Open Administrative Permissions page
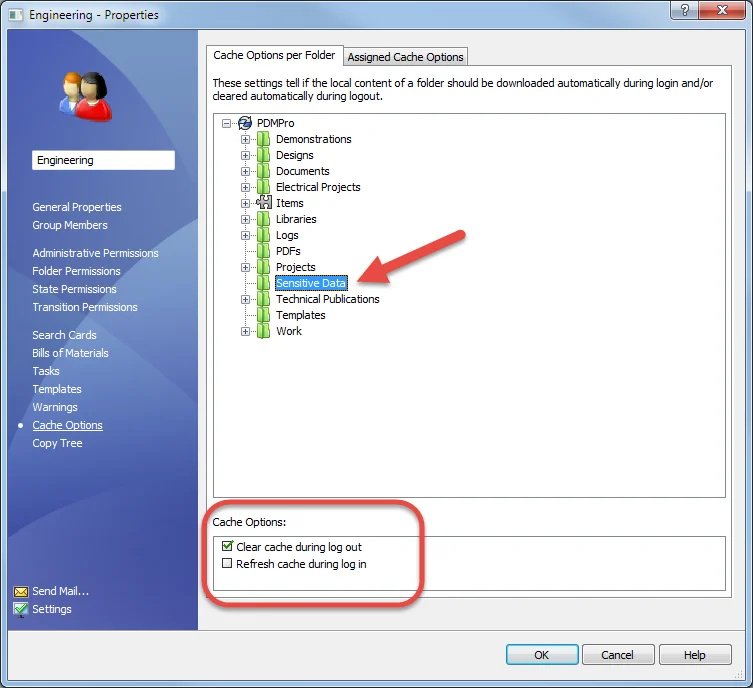The width and height of the screenshot is (753, 688). pos(96,253)
